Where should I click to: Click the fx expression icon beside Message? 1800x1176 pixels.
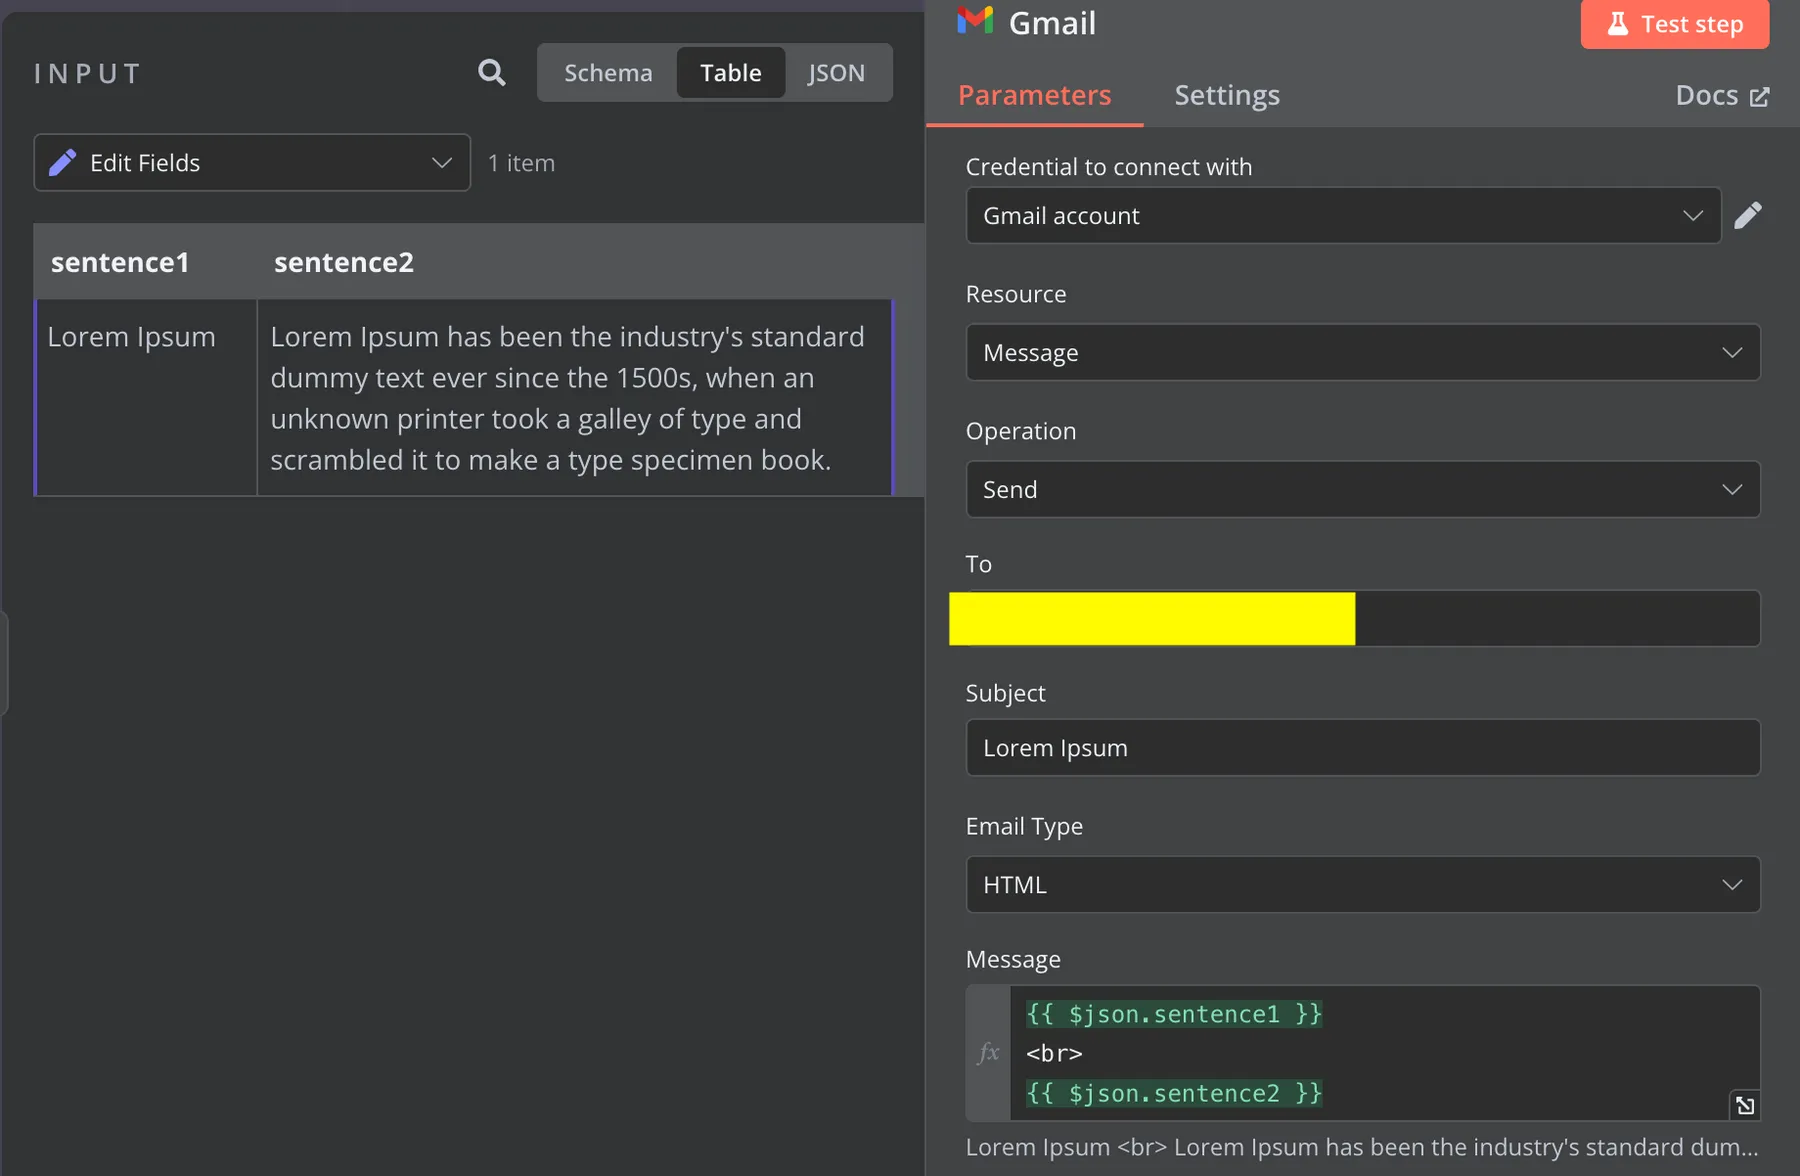click(x=988, y=1052)
